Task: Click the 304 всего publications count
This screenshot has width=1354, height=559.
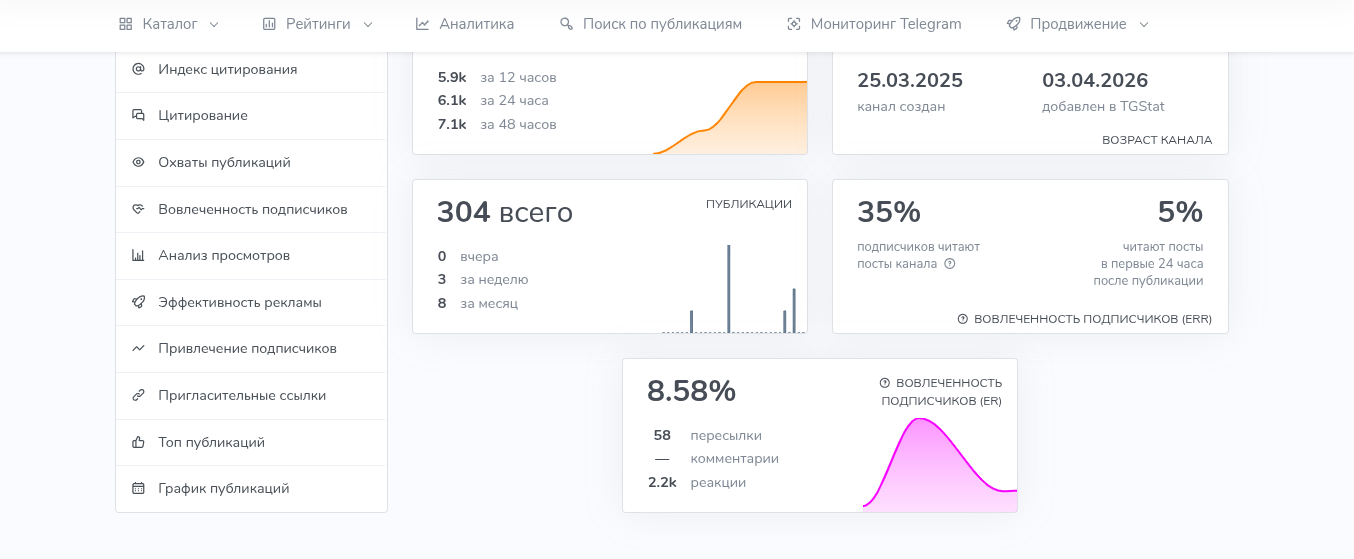Action: coord(505,212)
